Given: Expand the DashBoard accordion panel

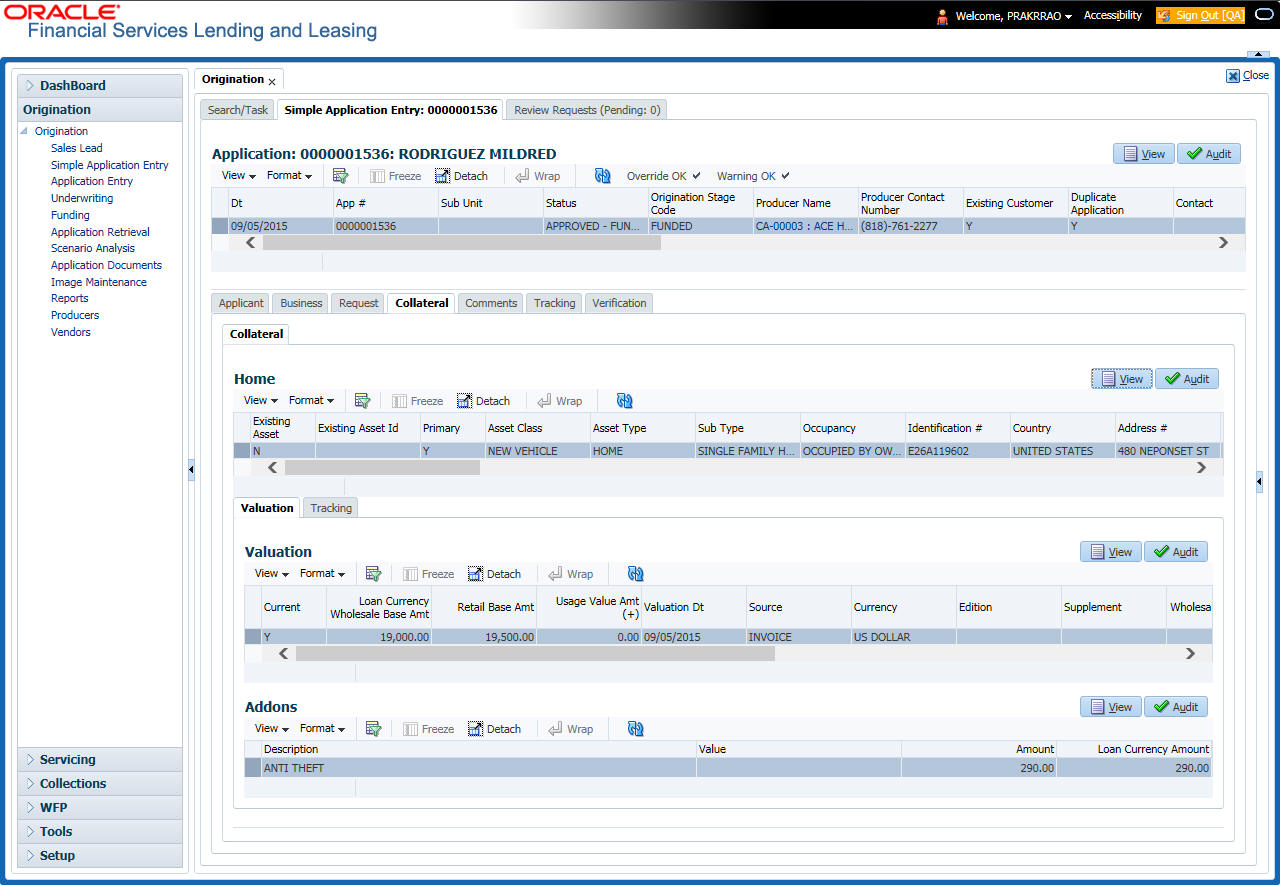Looking at the screenshot, I should (100, 86).
